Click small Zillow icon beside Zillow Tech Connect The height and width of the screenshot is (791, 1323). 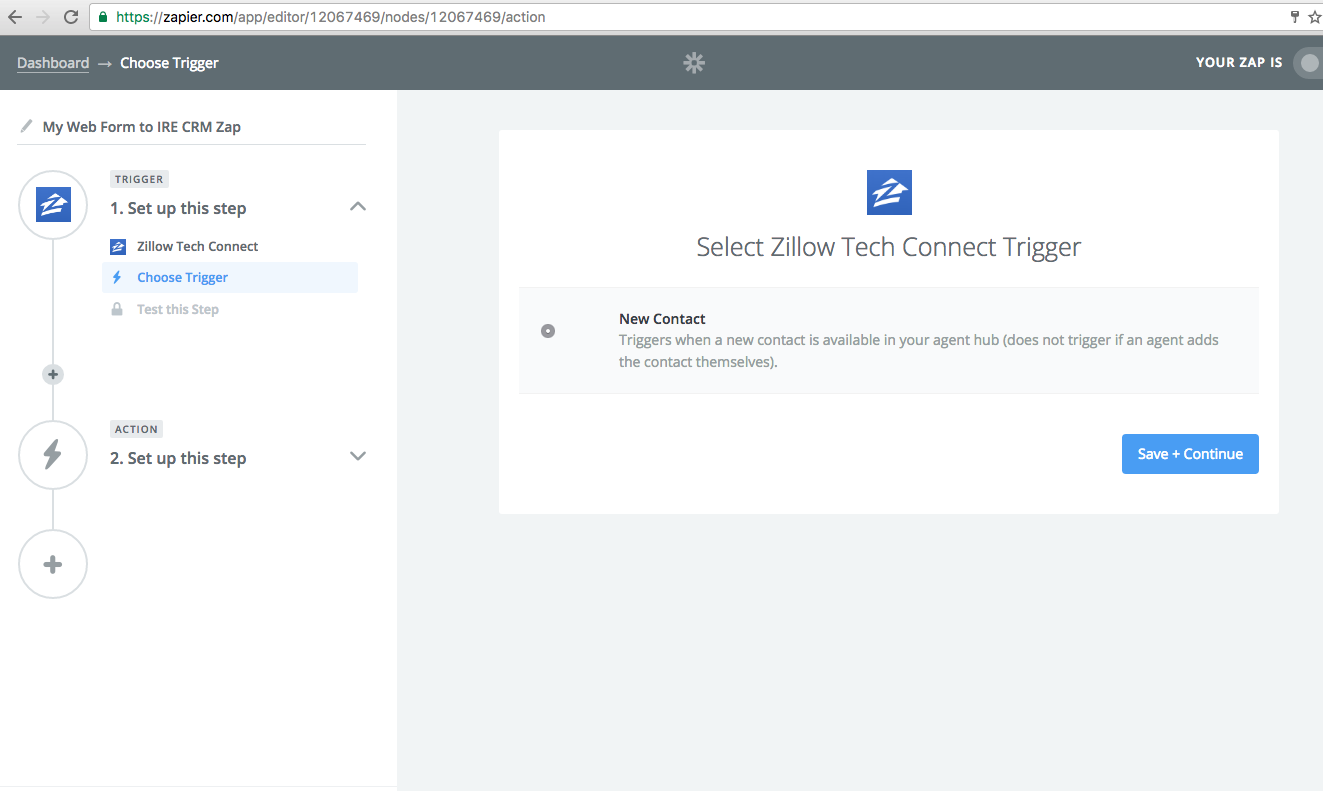tap(118, 246)
